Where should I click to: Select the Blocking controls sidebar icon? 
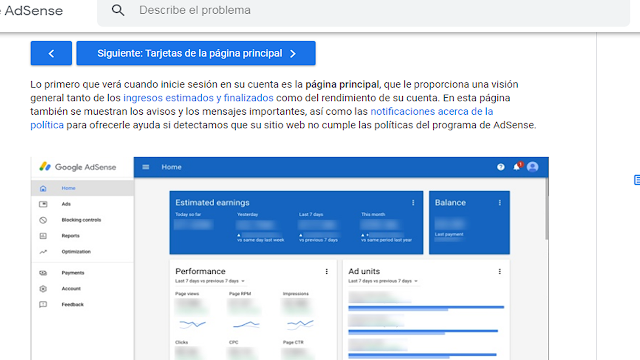pos(43,220)
